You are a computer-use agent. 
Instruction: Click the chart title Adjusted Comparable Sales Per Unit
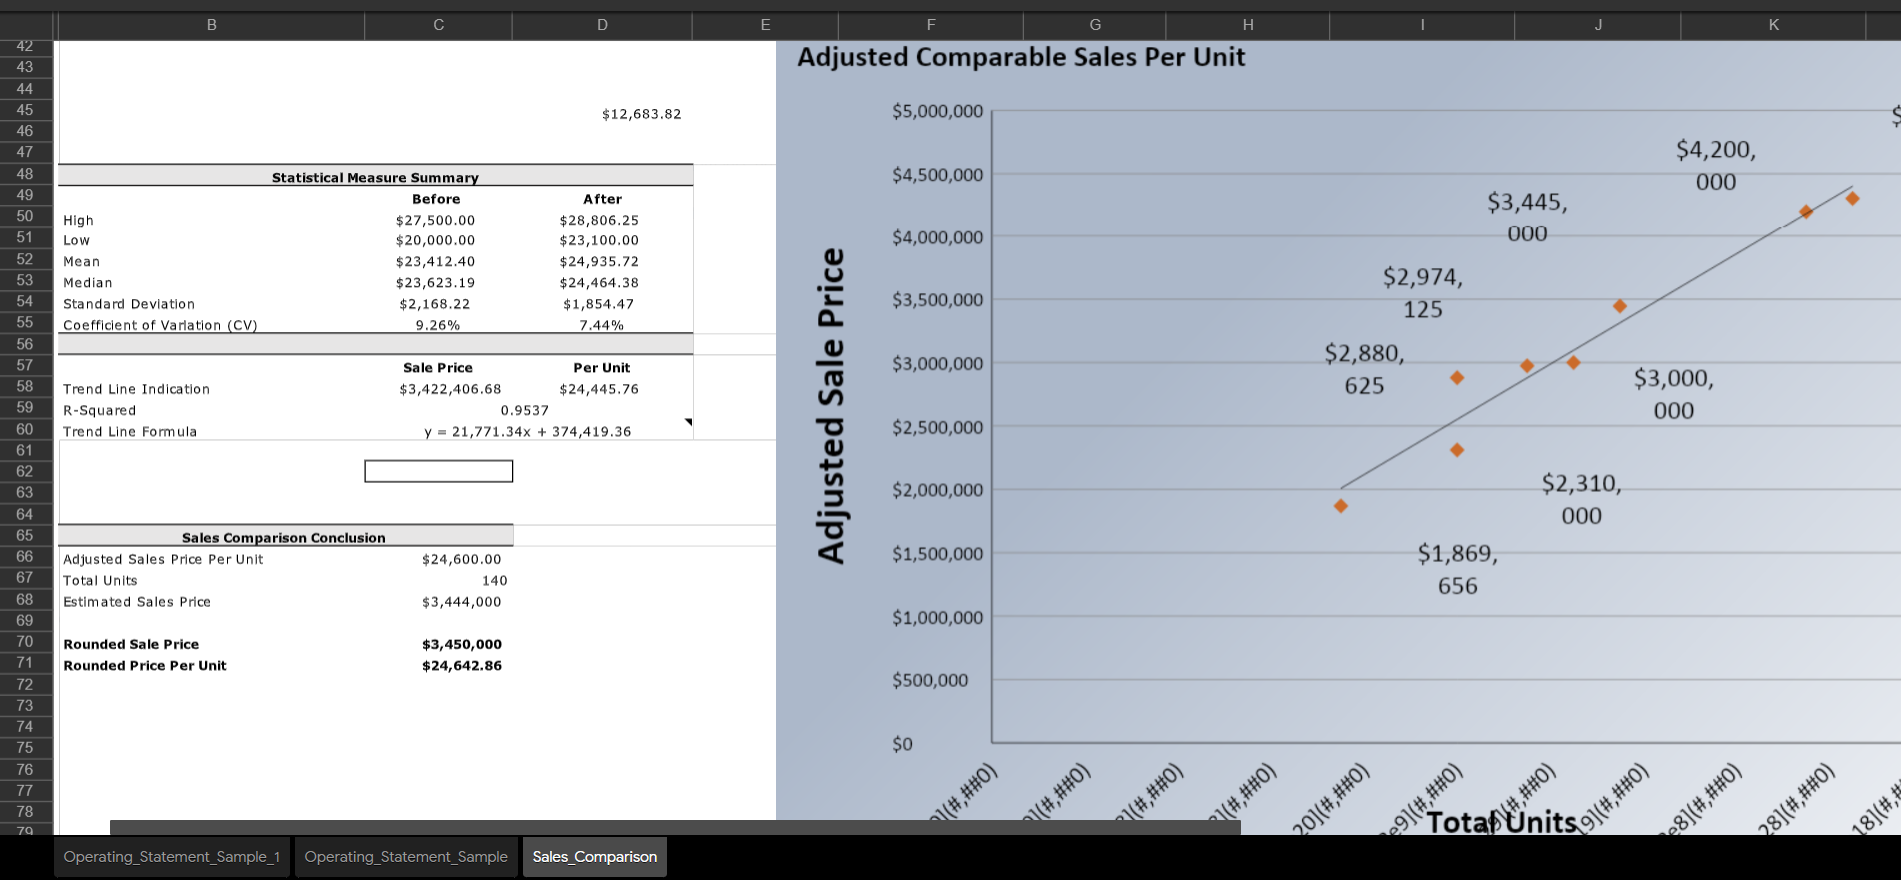pyautogui.click(x=1021, y=57)
